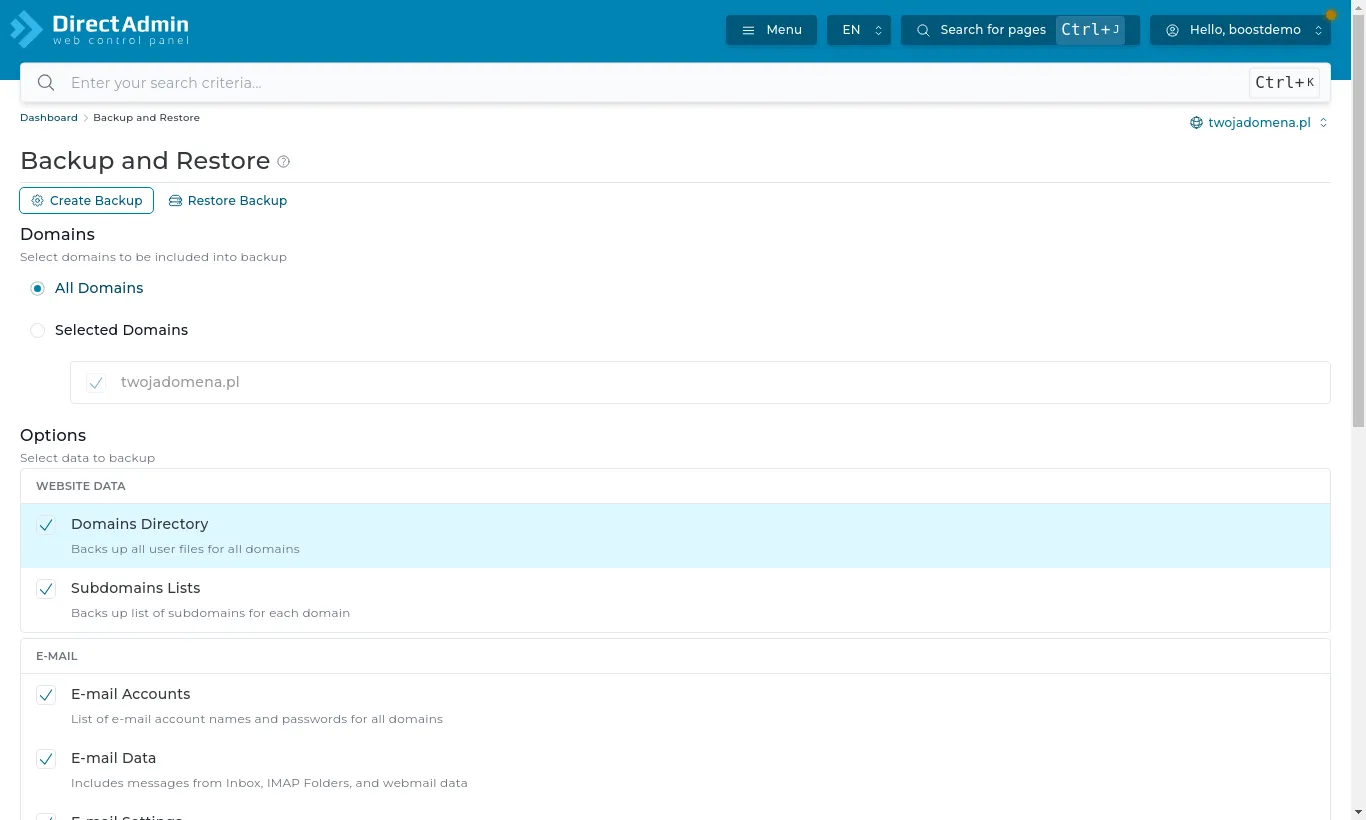Open the EN language selector

tap(858, 30)
